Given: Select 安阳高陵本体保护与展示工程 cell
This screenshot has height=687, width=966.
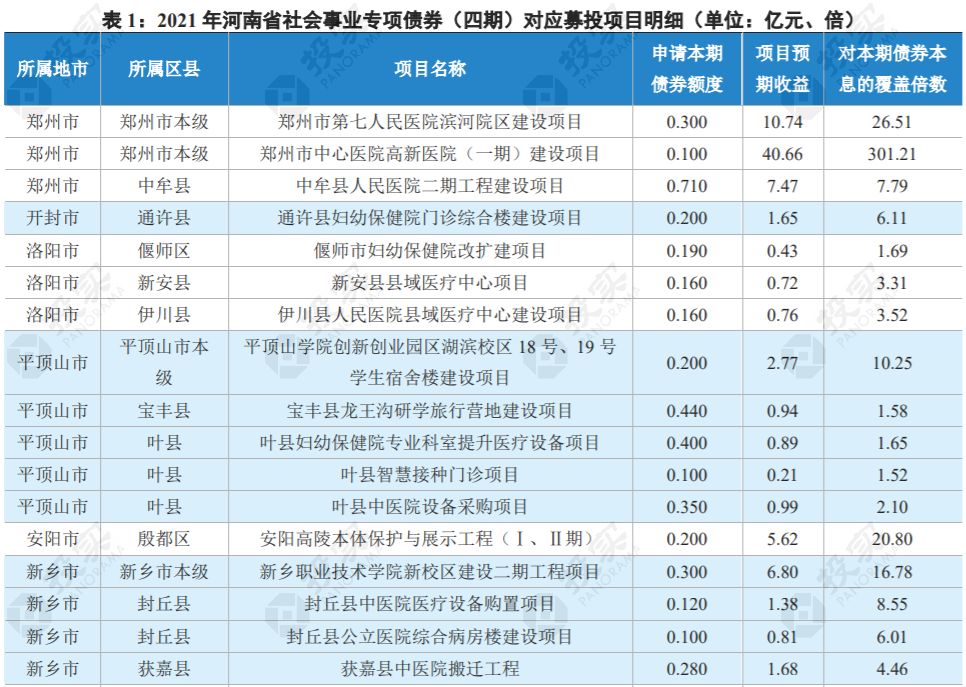Looking at the screenshot, I should pyautogui.click(x=430, y=539).
